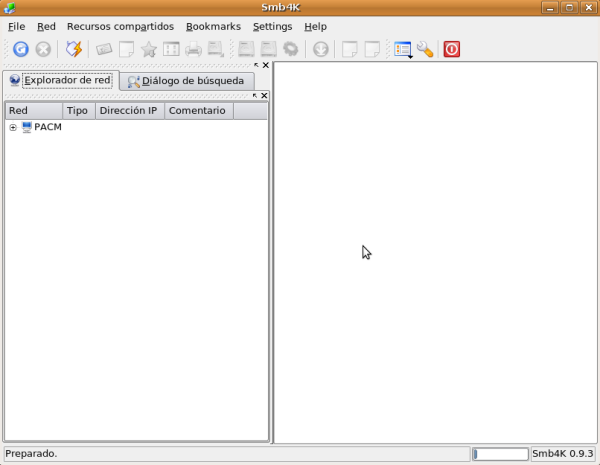Click the Comentario column header
Screen dimensions: 600x465
tap(198, 111)
